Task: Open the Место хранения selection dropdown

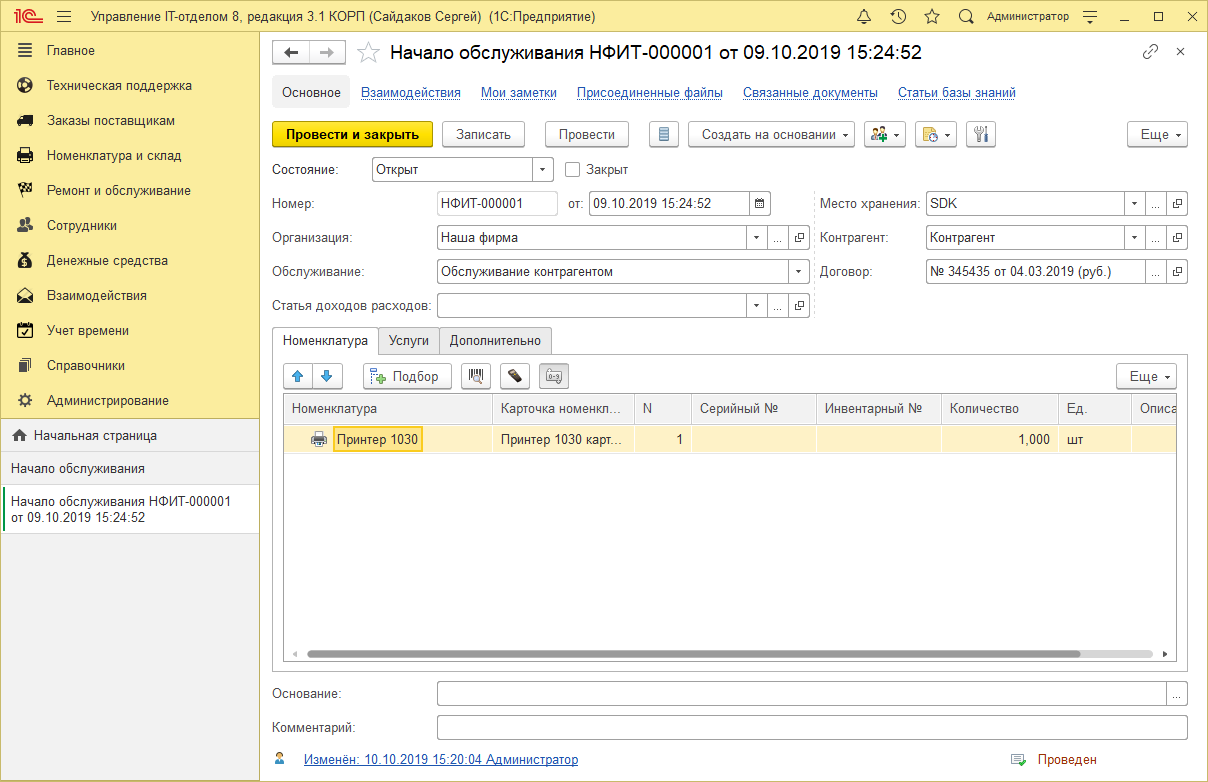Action: pos(1133,203)
